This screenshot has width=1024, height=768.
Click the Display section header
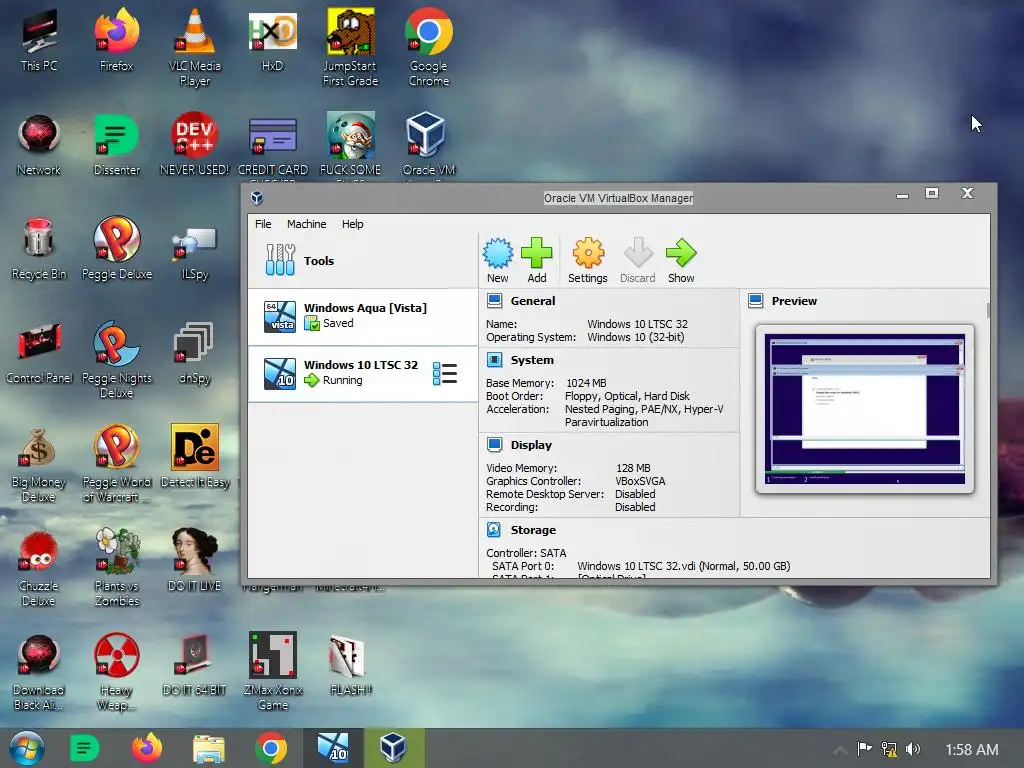tap(520, 445)
